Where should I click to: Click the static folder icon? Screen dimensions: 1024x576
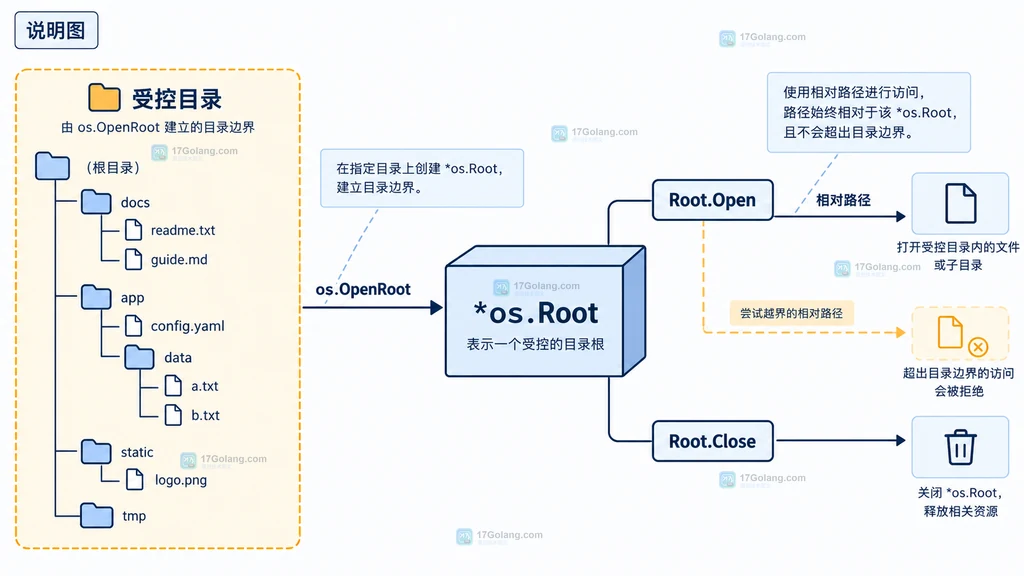click(96, 451)
